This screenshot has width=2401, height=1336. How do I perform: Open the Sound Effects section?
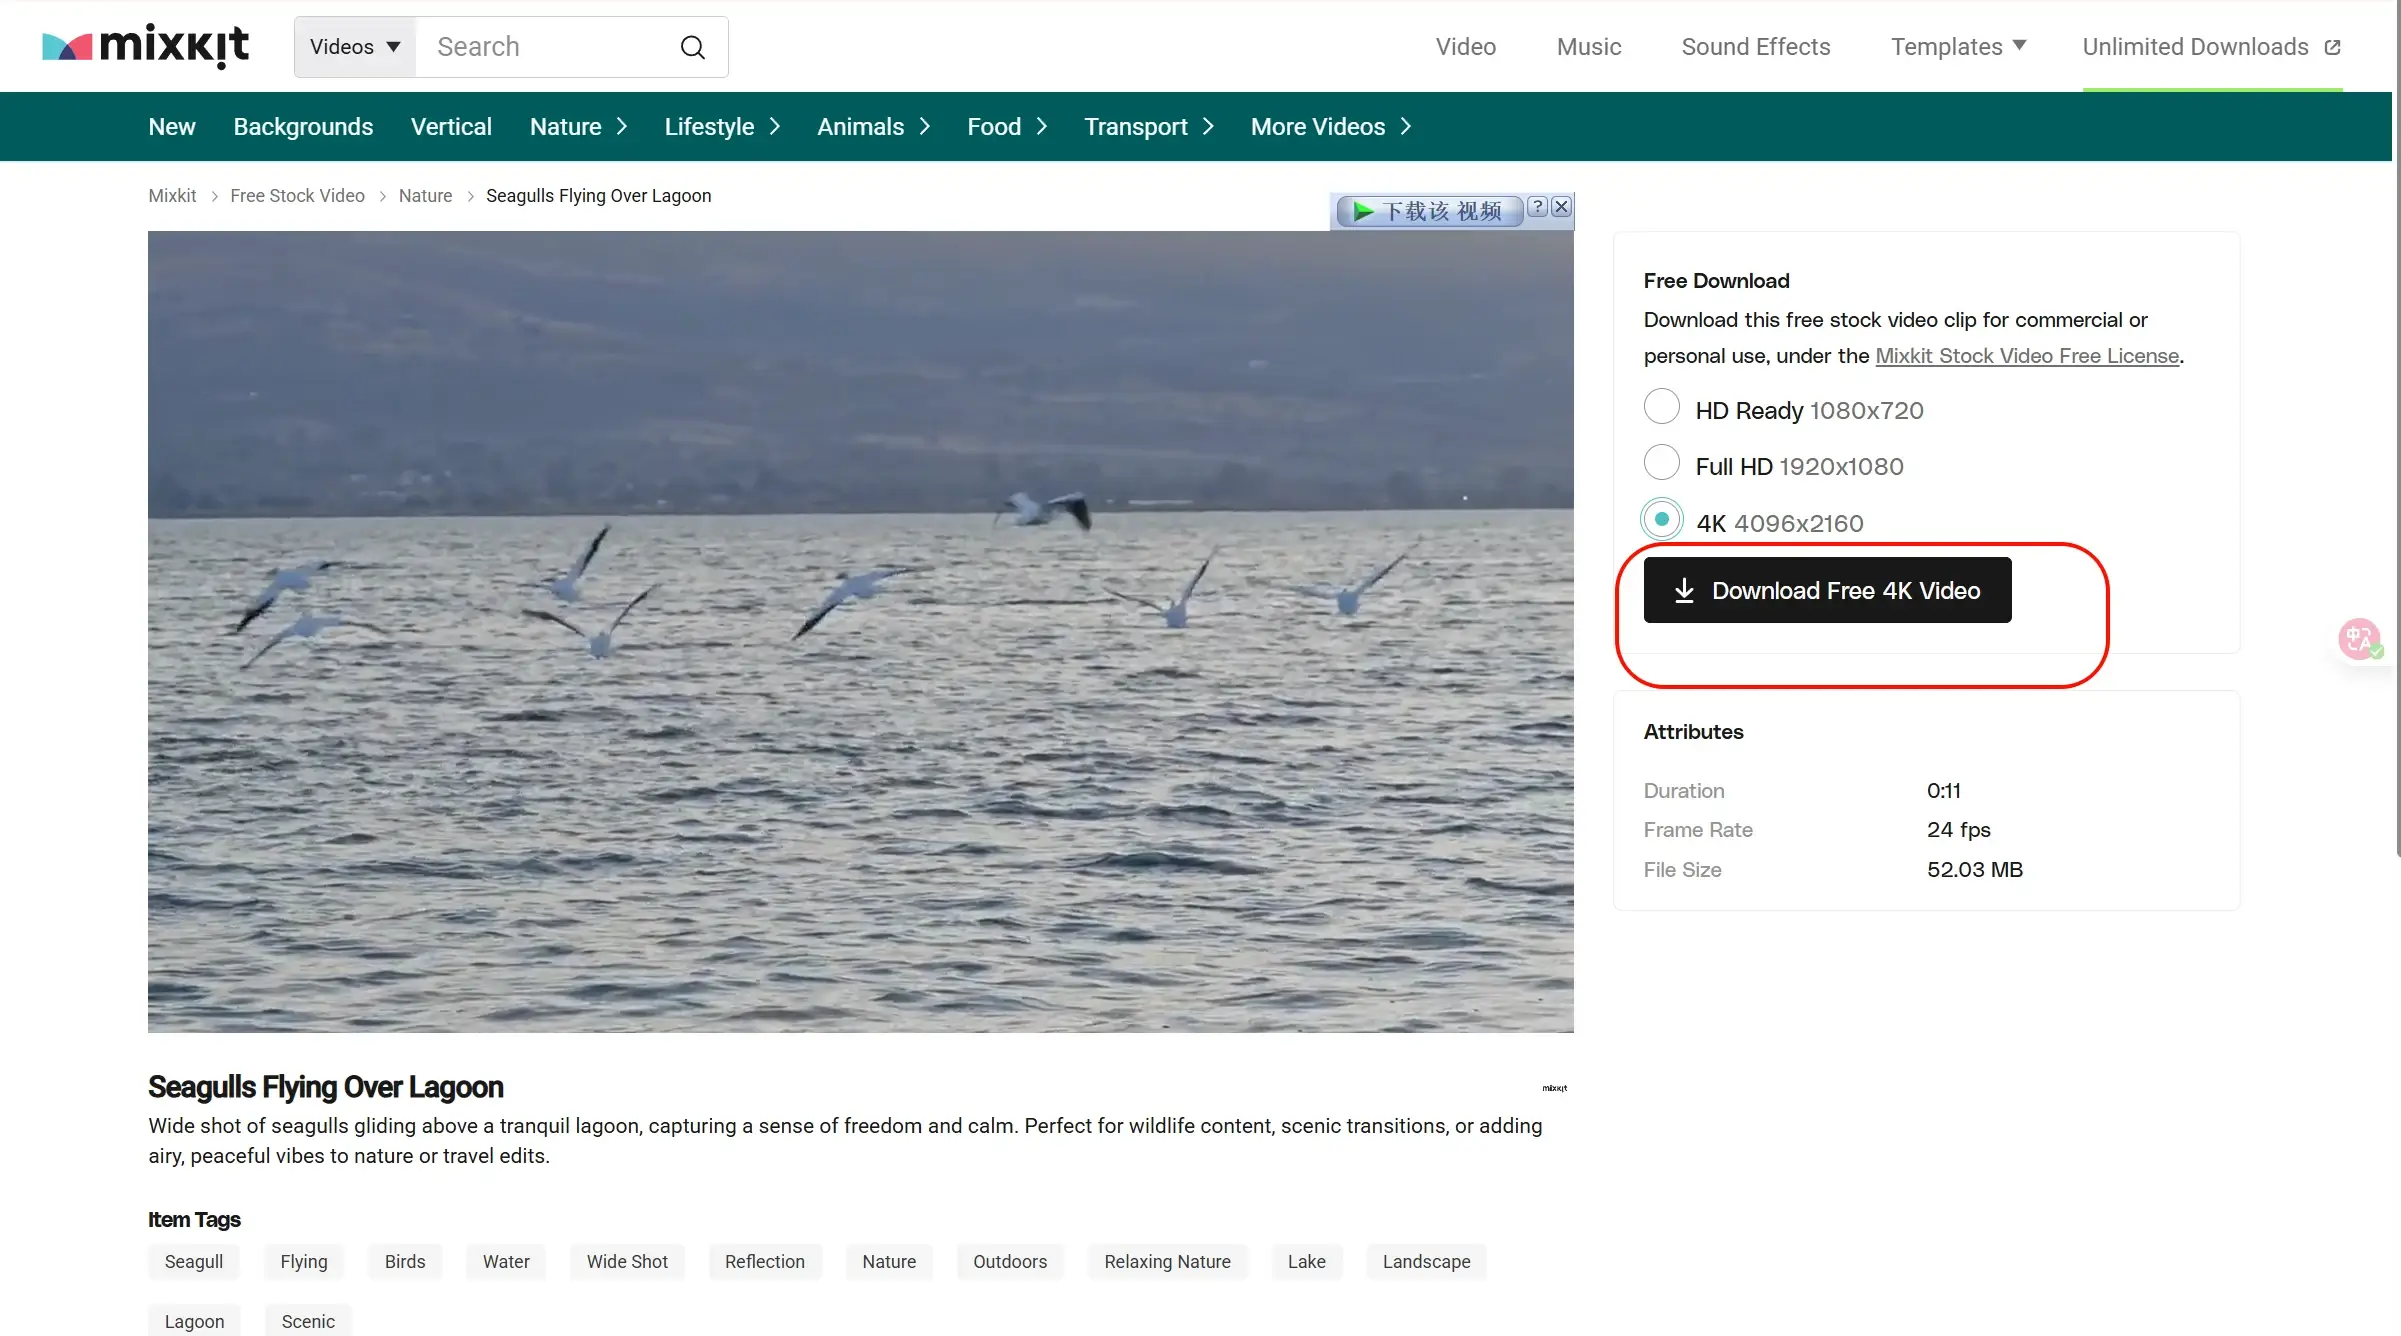click(x=1755, y=47)
